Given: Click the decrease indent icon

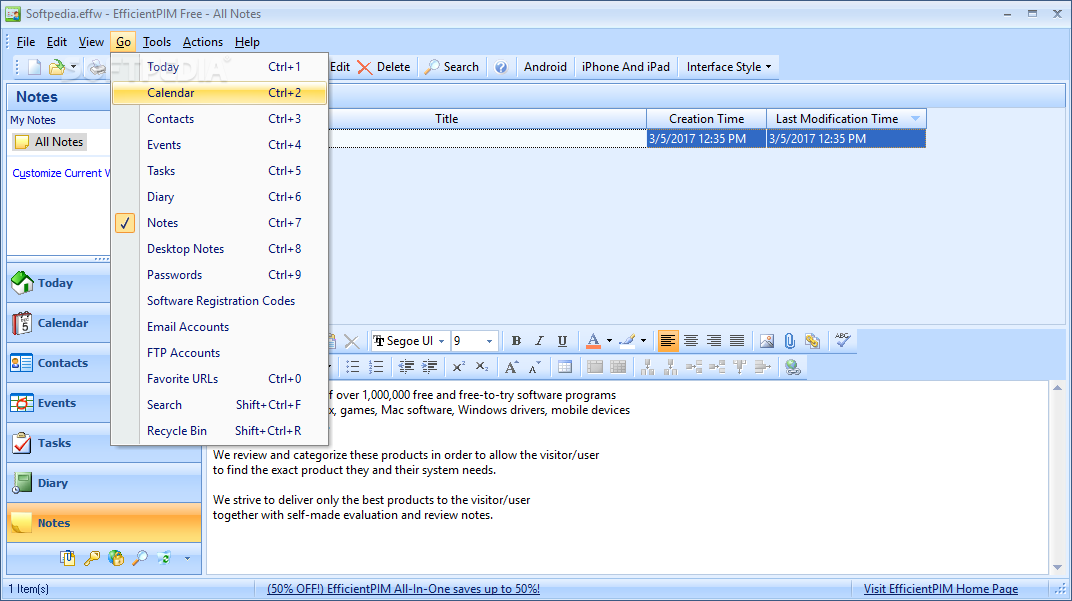Looking at the screenshot, I should tap(406, 367).
